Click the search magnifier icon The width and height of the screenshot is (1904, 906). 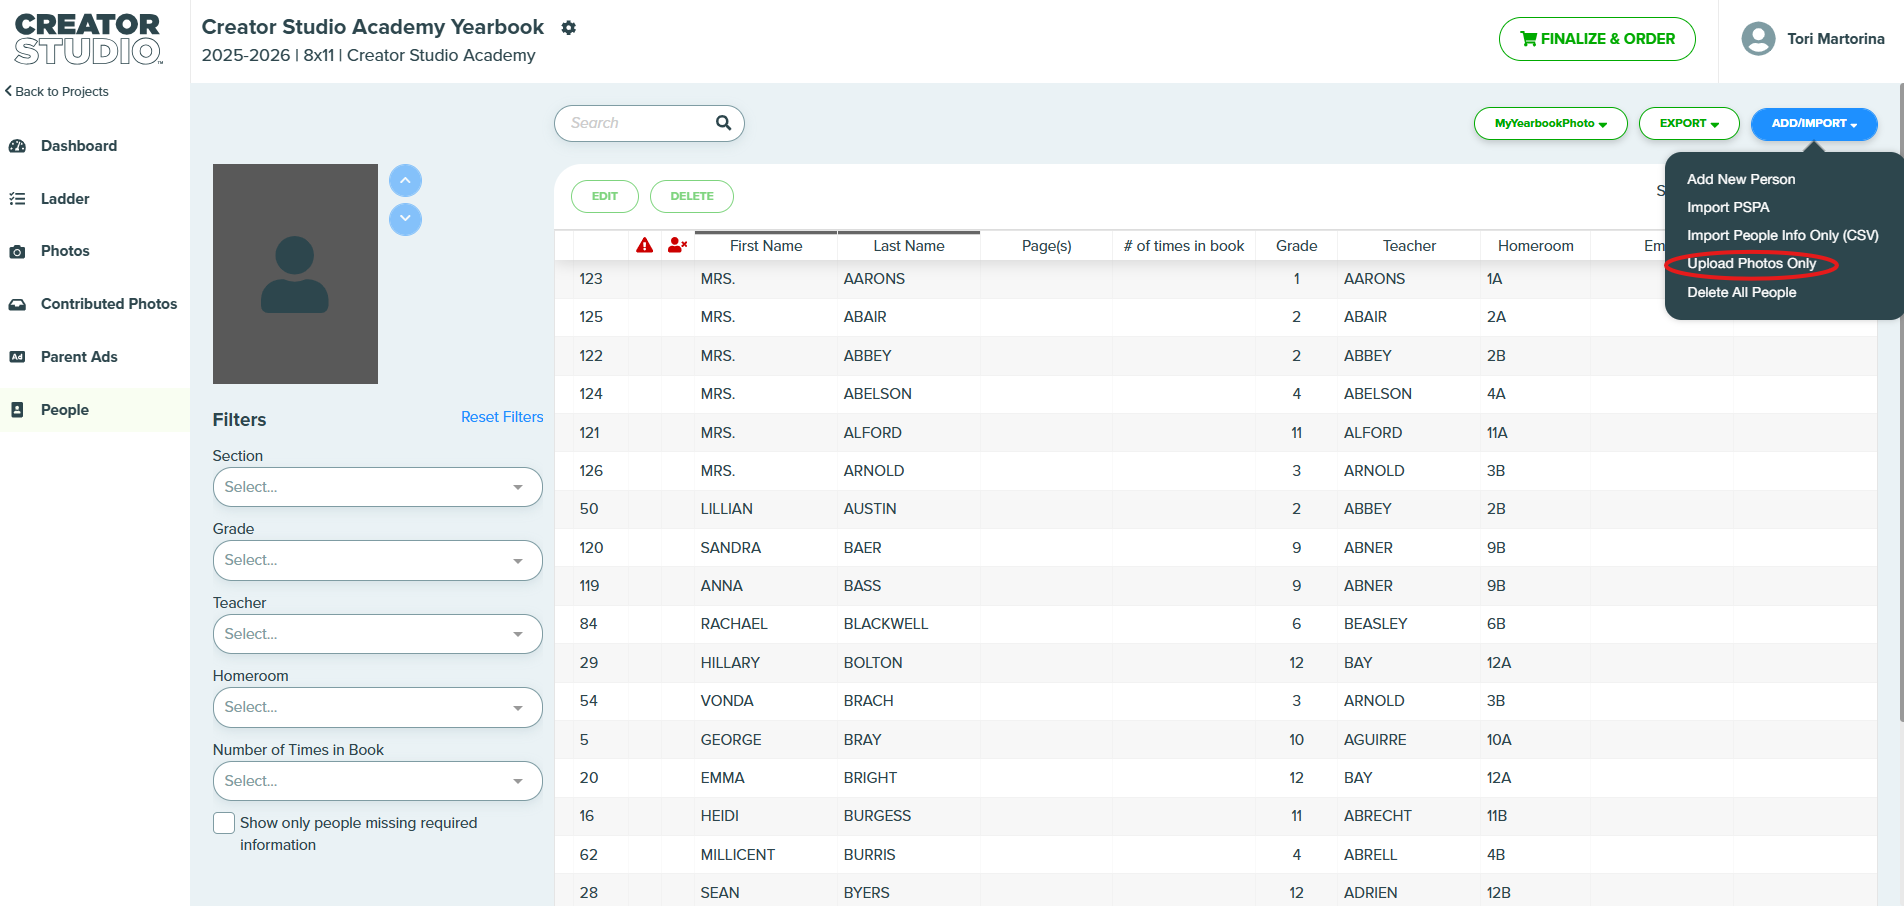pos(723,123)
